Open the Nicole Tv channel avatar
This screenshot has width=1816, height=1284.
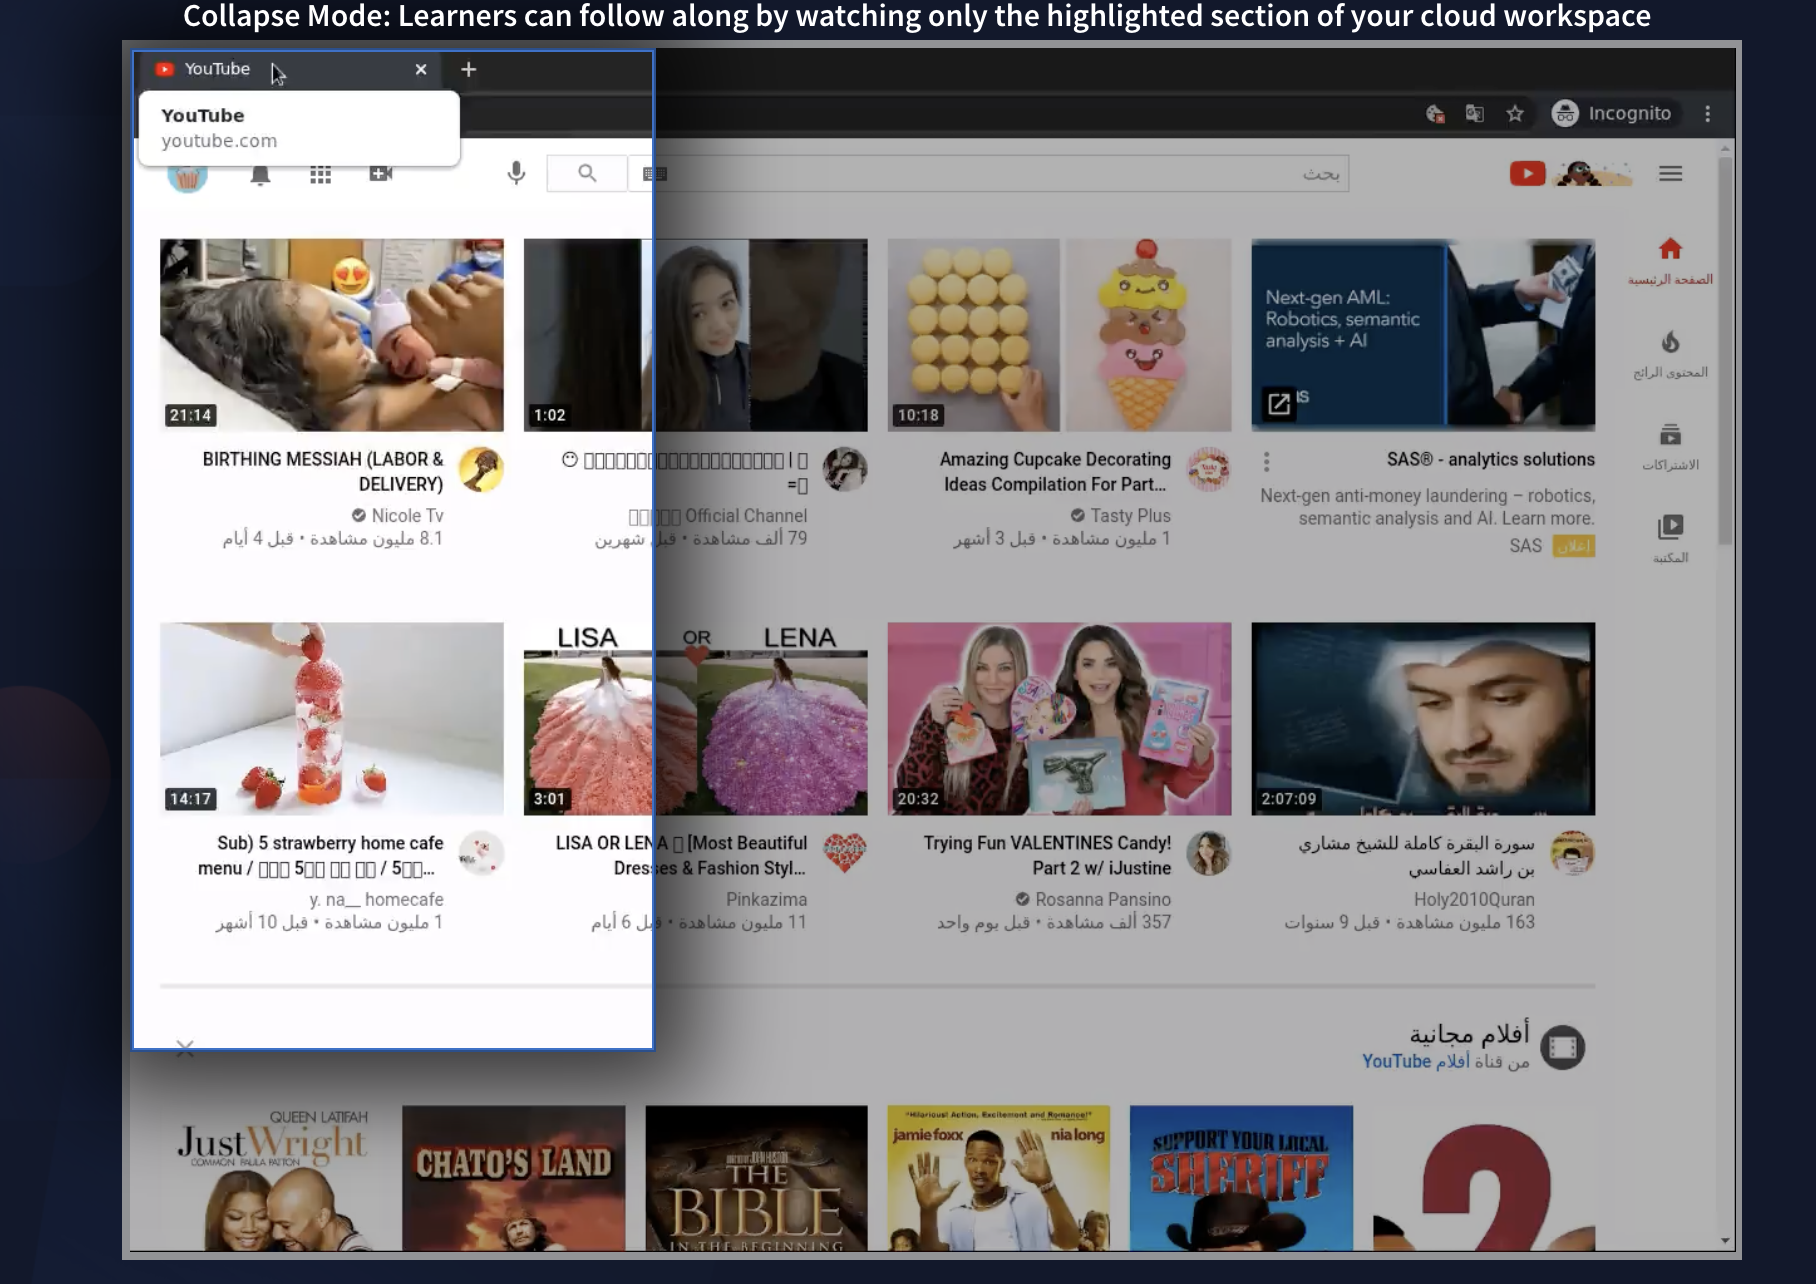click(481, 470)
